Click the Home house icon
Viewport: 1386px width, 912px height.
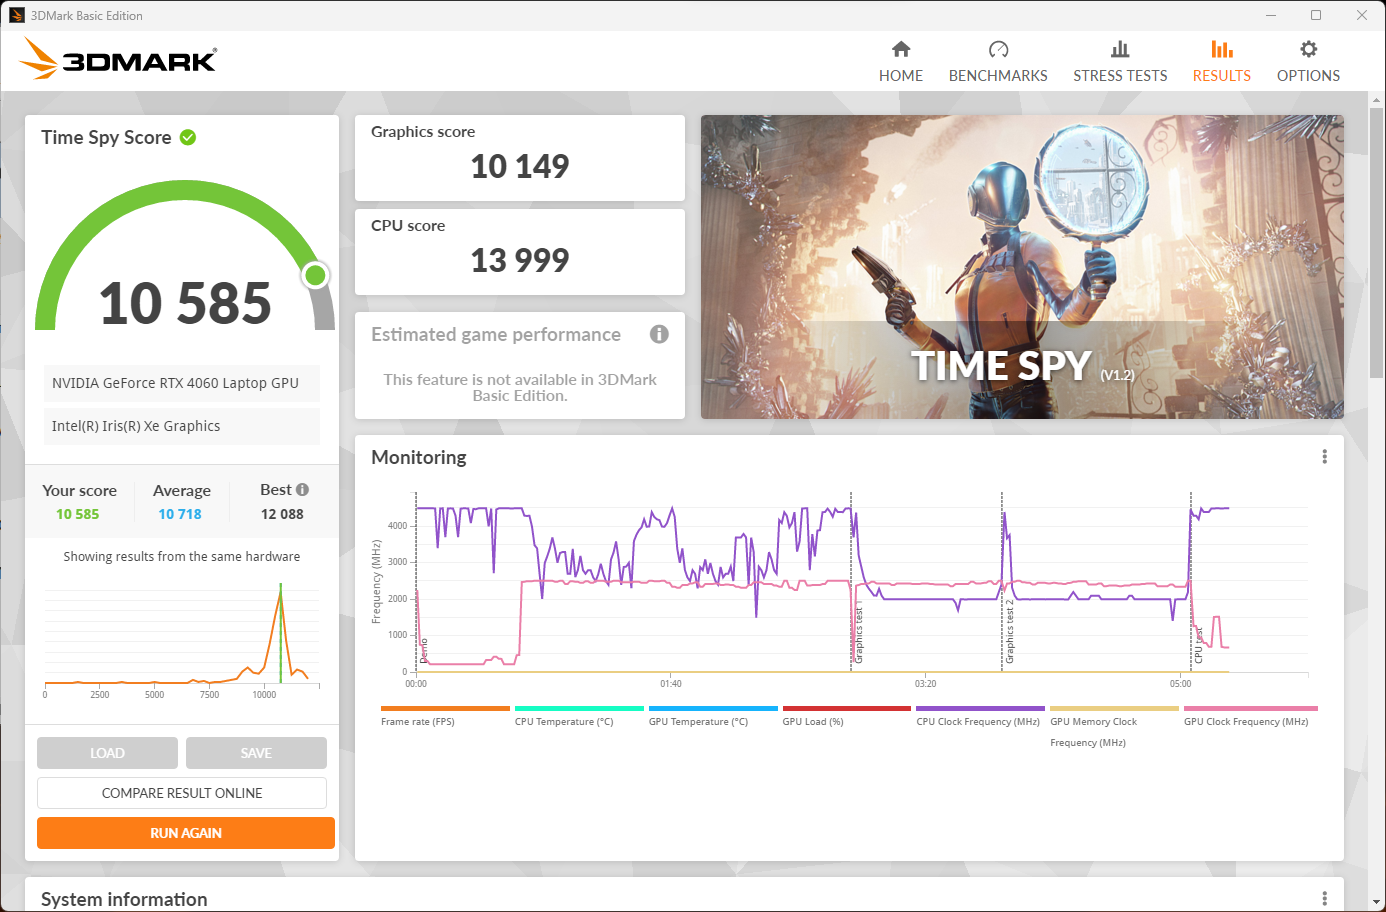(901, 49)
